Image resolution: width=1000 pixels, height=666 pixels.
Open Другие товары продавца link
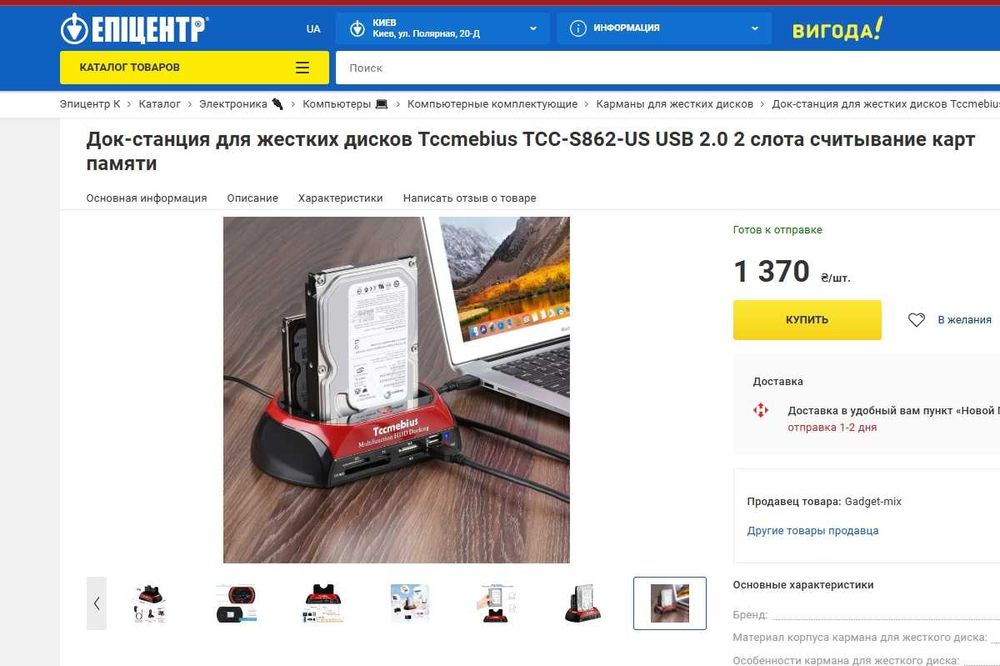pyautogui.click(x=812, y=531)
